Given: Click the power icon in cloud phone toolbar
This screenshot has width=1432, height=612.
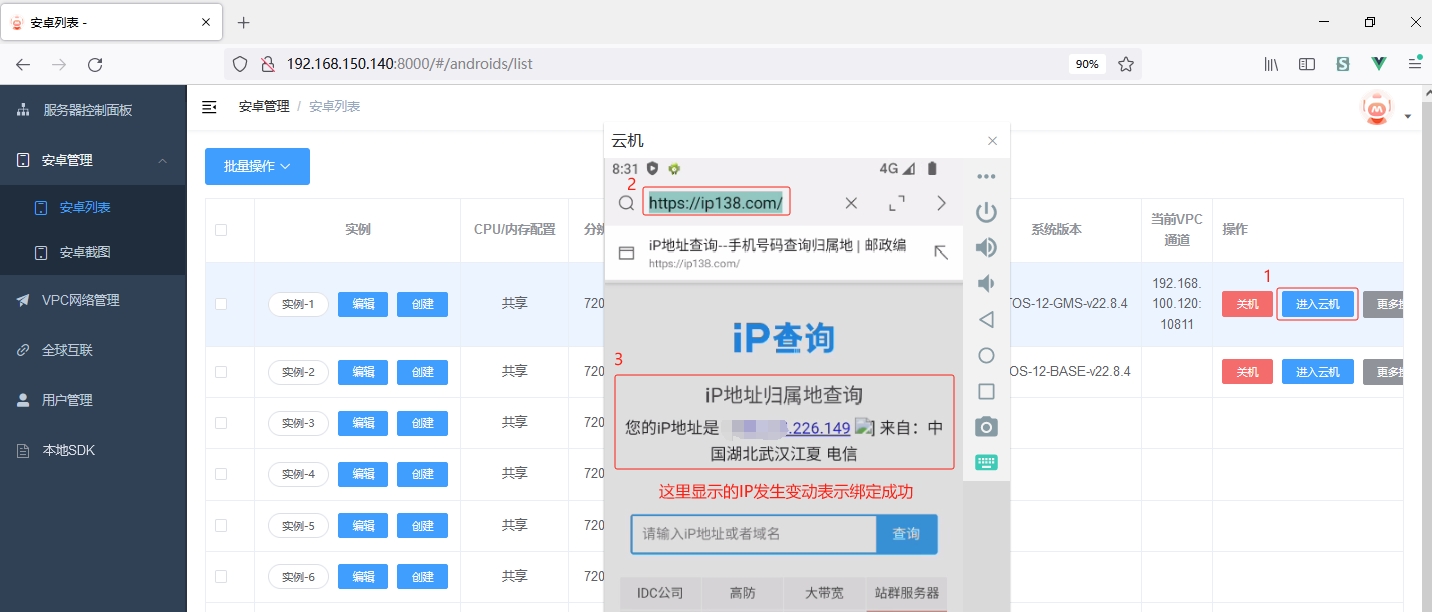Looking at the screenshot, I should (x=986, y=212).
